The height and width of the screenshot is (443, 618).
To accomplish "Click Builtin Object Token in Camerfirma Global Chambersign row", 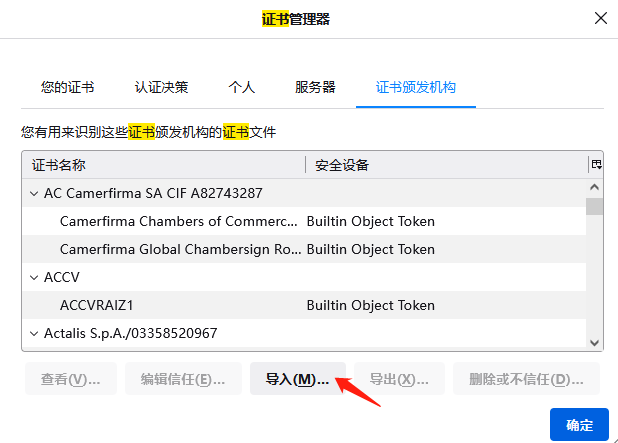I will [370, 249].
